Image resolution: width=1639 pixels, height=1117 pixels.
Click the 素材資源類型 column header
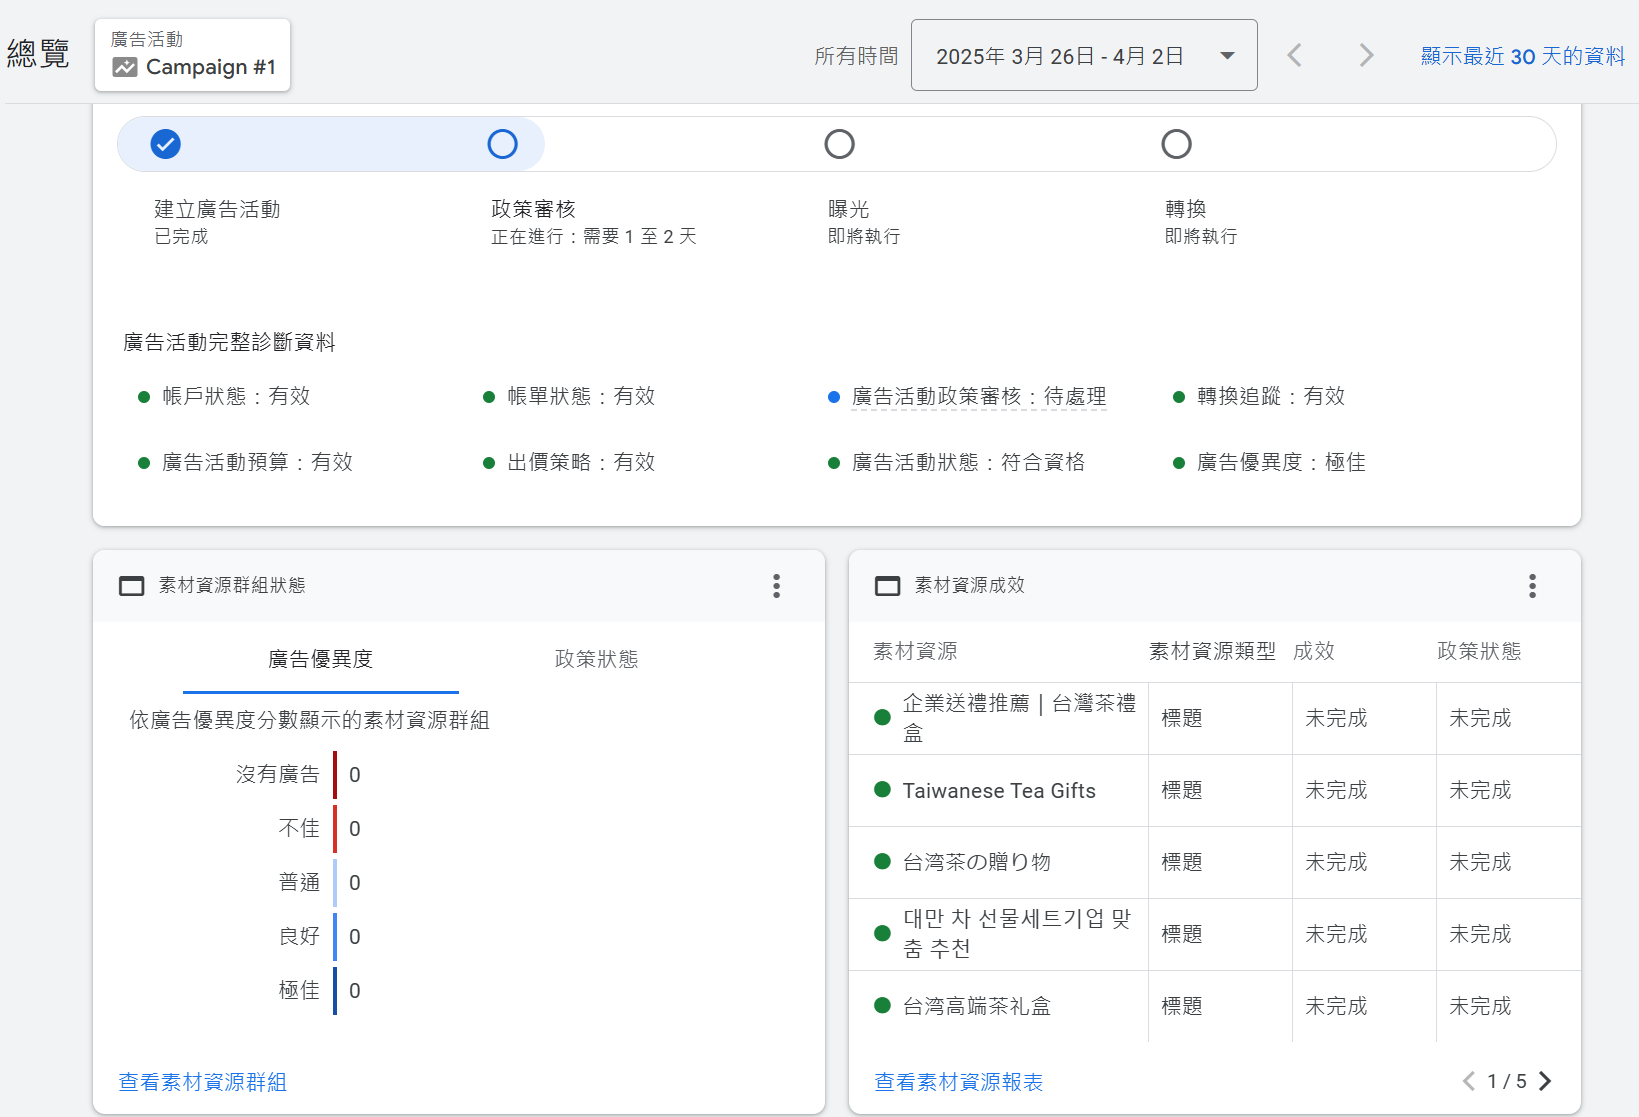pyautogui.click(x=1213, y=652)
